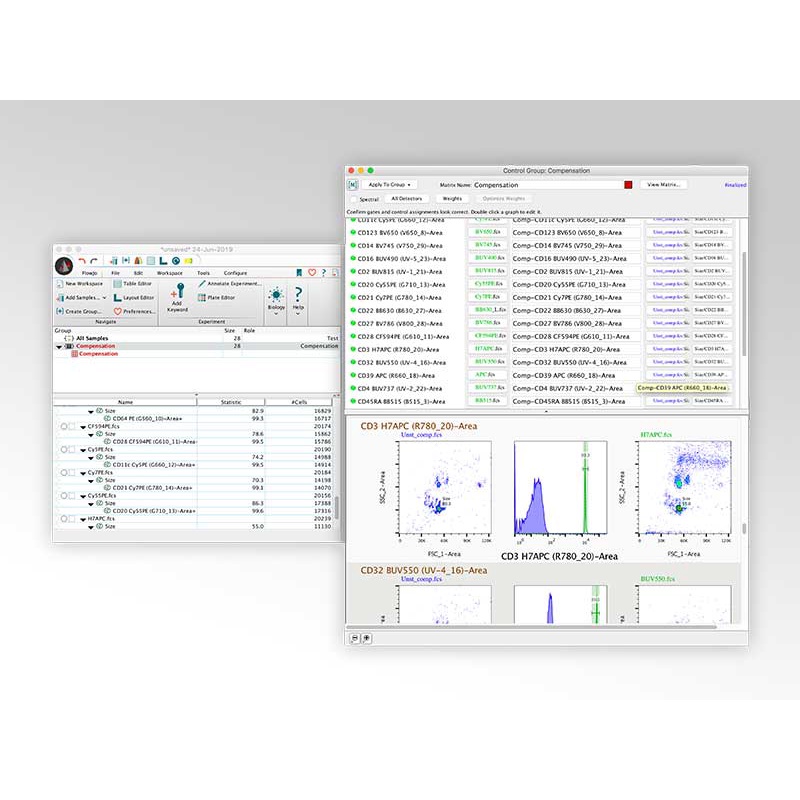Image resolution: width=800 pixels, height=800 pixels.
Task: Switch to the Workspace ribbon tab
Action: (169, 273)
